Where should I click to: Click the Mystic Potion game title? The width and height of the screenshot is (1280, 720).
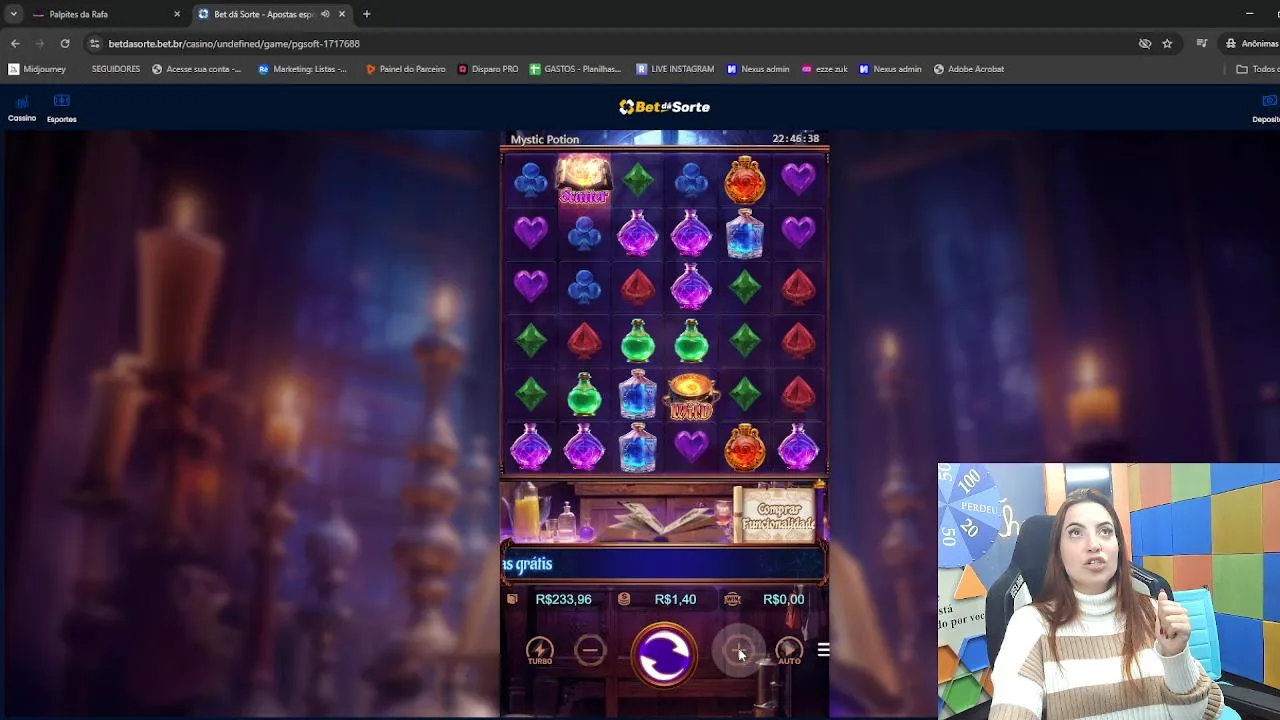click(545, 139)
